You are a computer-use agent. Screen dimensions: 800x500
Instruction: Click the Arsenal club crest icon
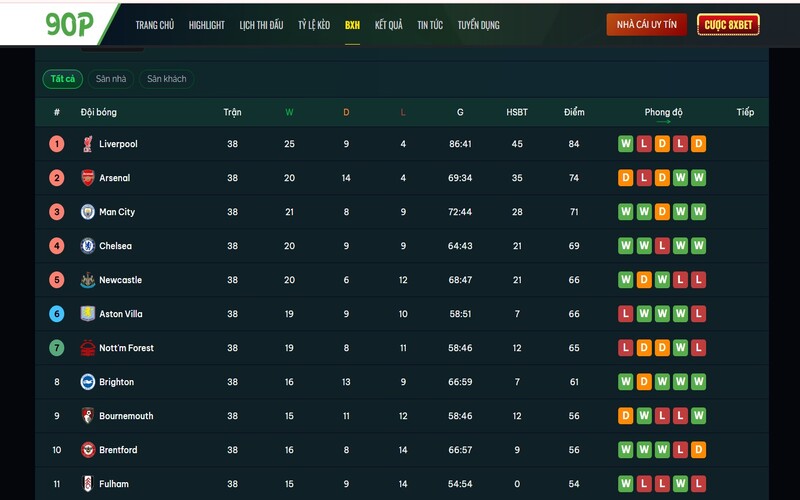click(x=88, y=178)
